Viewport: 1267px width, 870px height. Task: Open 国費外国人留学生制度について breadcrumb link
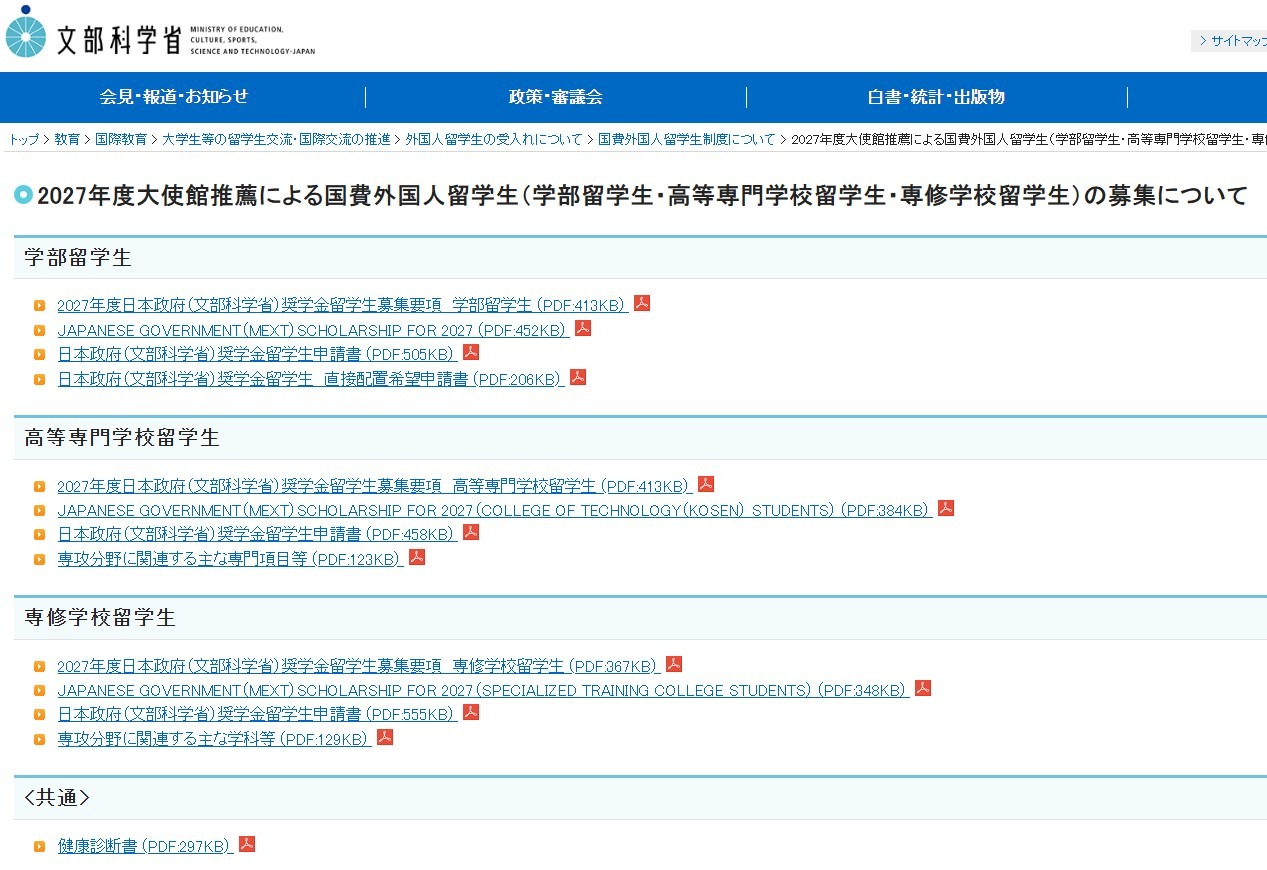pos(686,140)
